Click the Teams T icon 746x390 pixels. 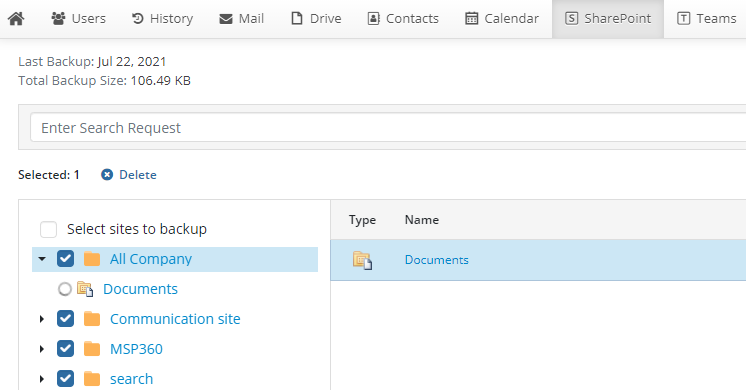[684, 19]
